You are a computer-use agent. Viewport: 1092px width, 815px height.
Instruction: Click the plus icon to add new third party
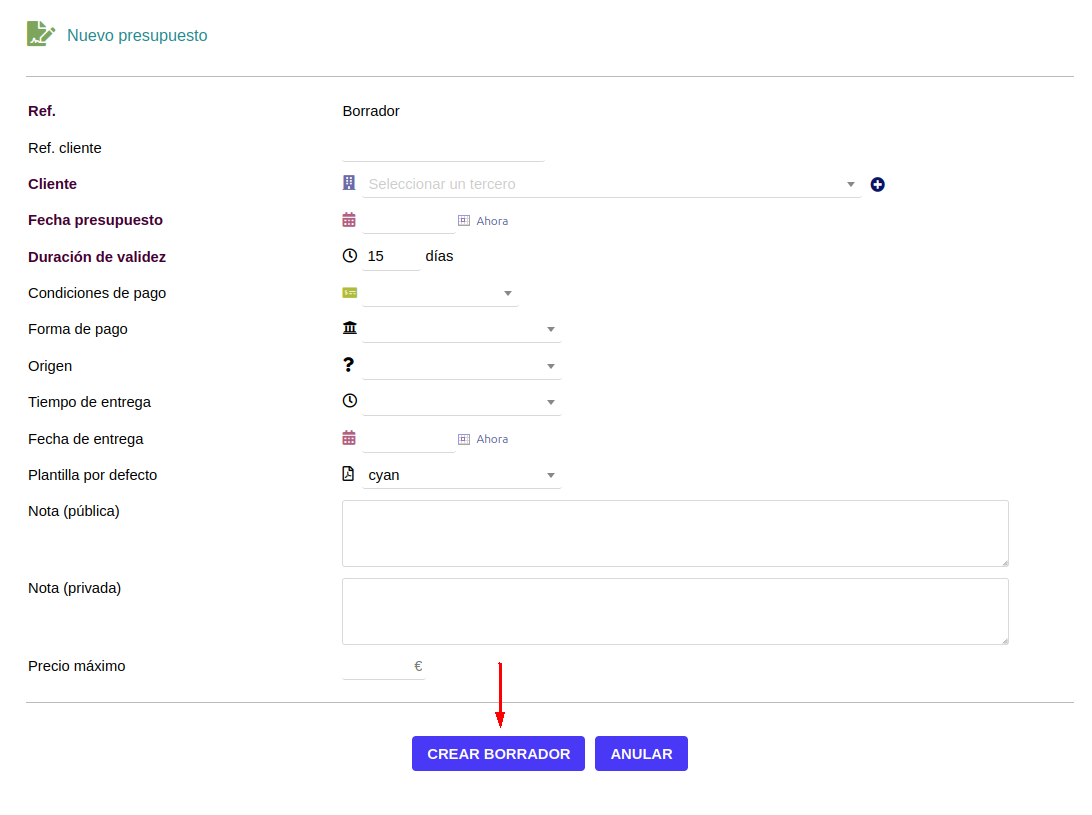pos(877,184)
